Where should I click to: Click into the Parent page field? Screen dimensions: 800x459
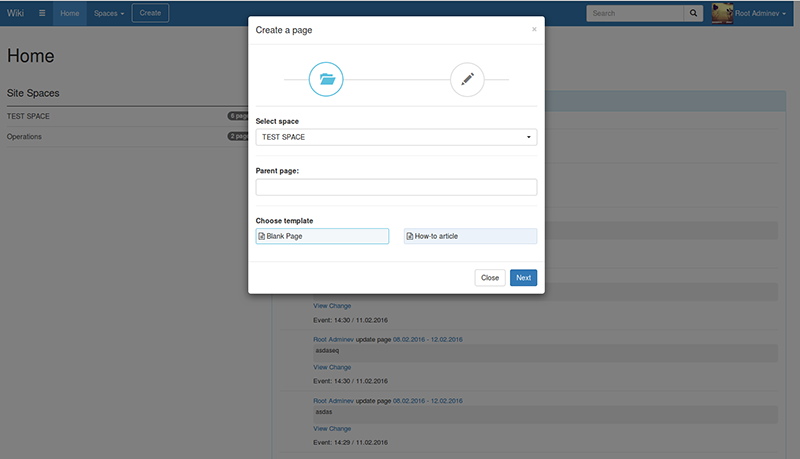(x=396, y=187)
